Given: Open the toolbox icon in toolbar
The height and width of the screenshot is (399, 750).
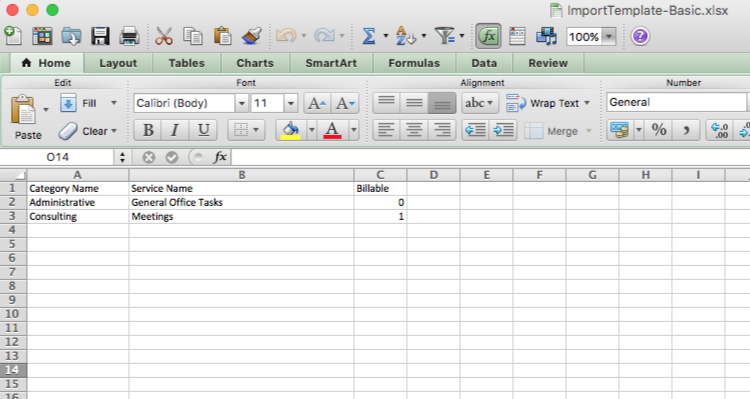Looking at the screenshot, I should [x=517, y=36].
